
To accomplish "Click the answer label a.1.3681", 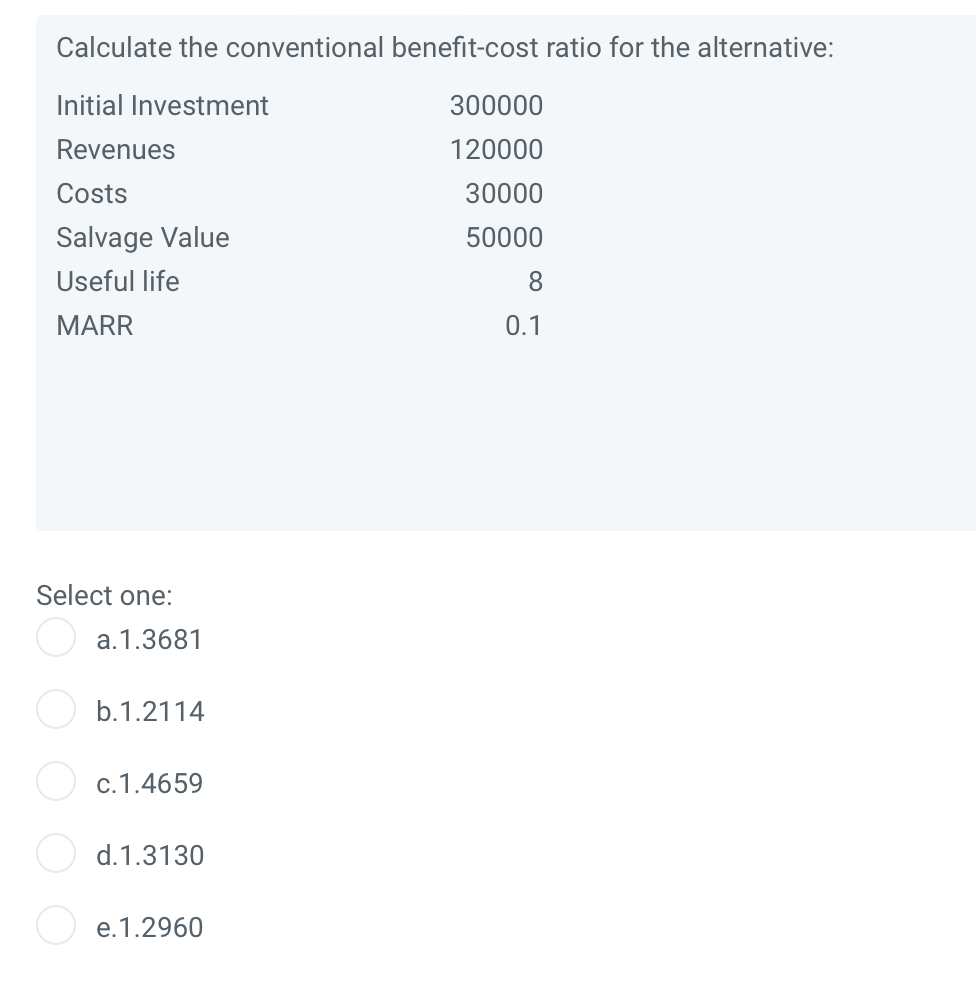I will coord(149,641).
